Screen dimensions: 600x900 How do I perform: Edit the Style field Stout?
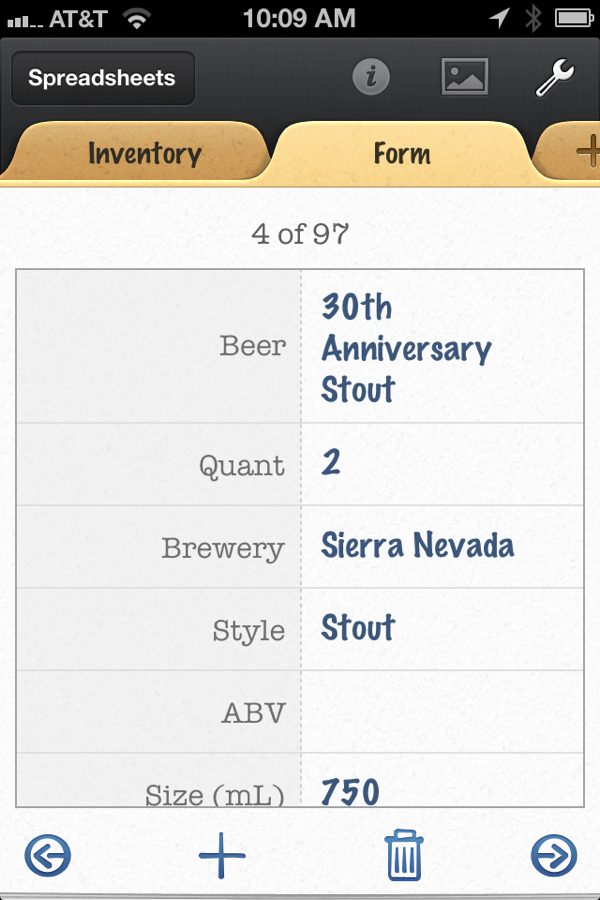click(442, 629)
